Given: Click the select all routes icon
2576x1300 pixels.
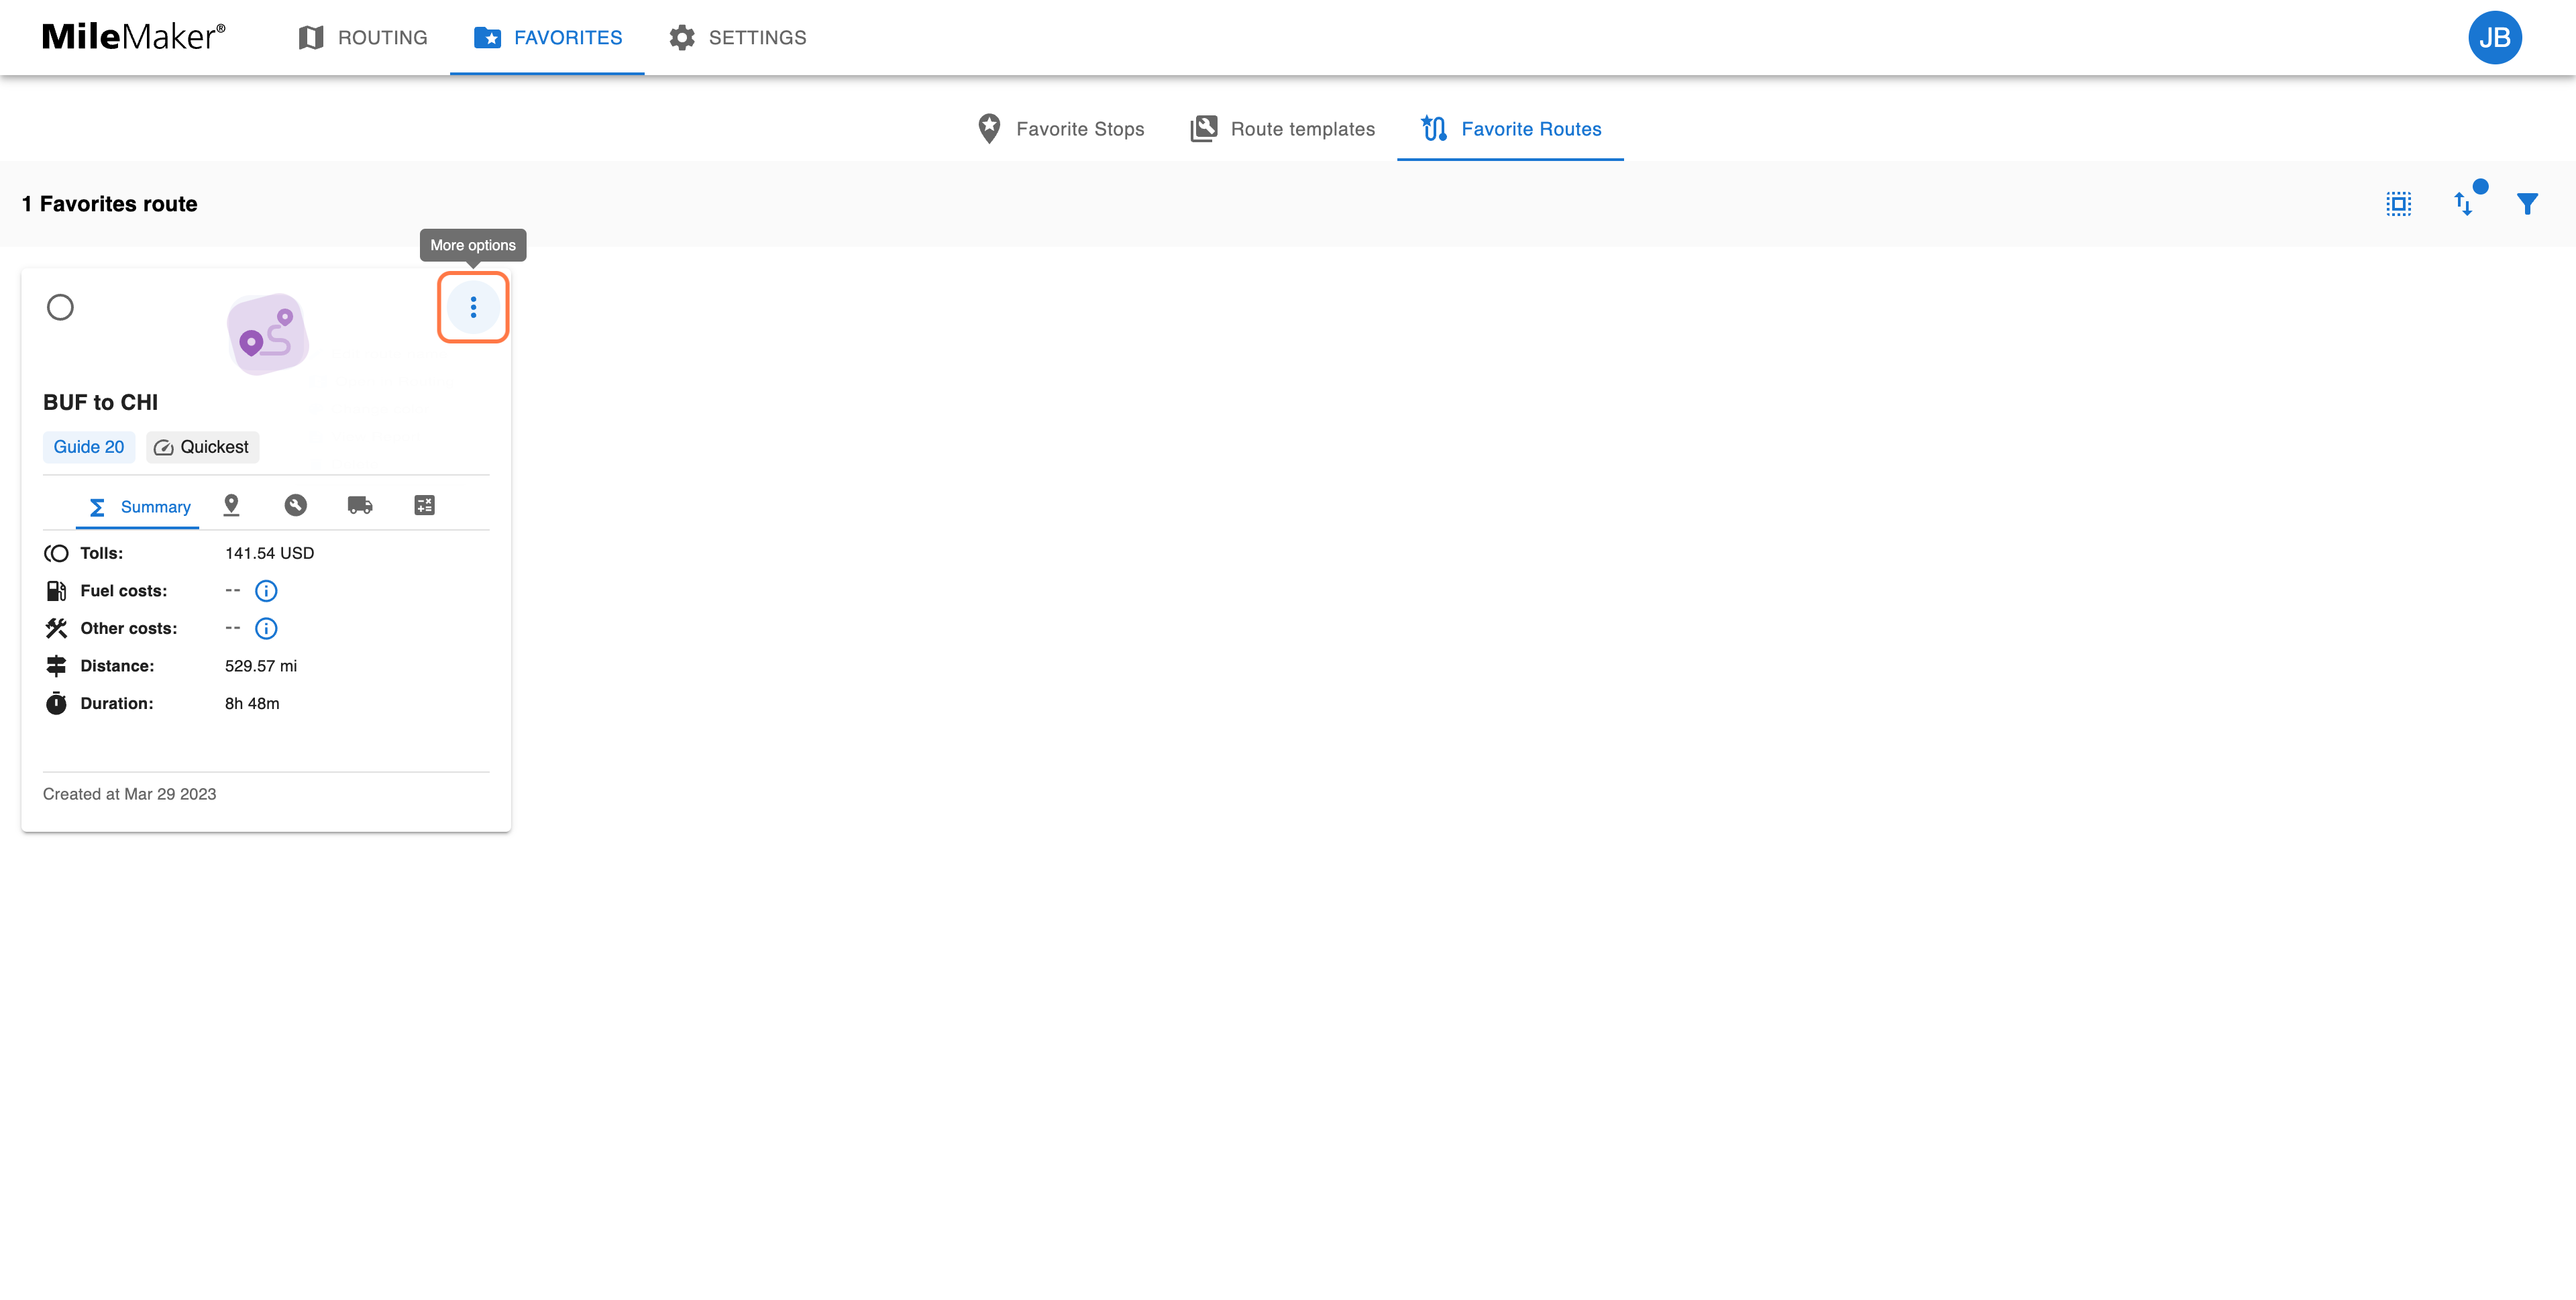Looking at the screenshot, I should [x=2398, y=204].
